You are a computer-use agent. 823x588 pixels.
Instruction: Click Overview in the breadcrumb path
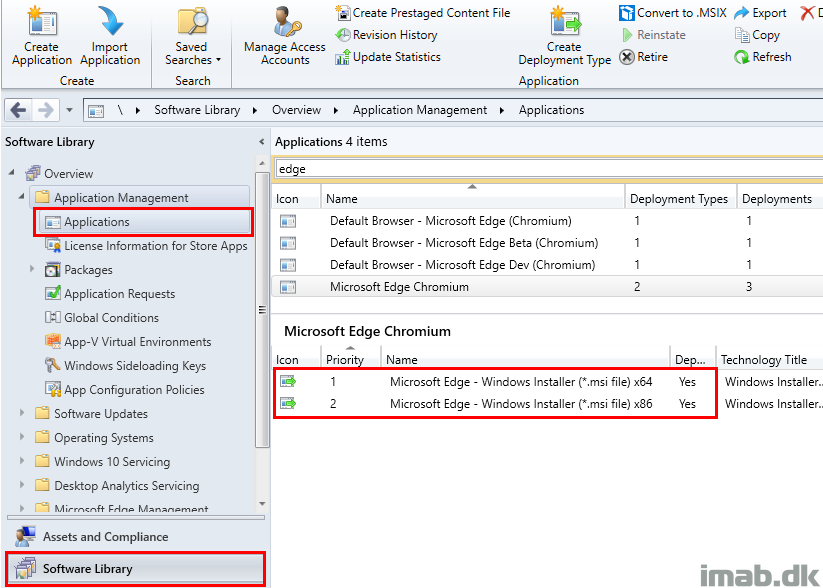click(296, 110)
